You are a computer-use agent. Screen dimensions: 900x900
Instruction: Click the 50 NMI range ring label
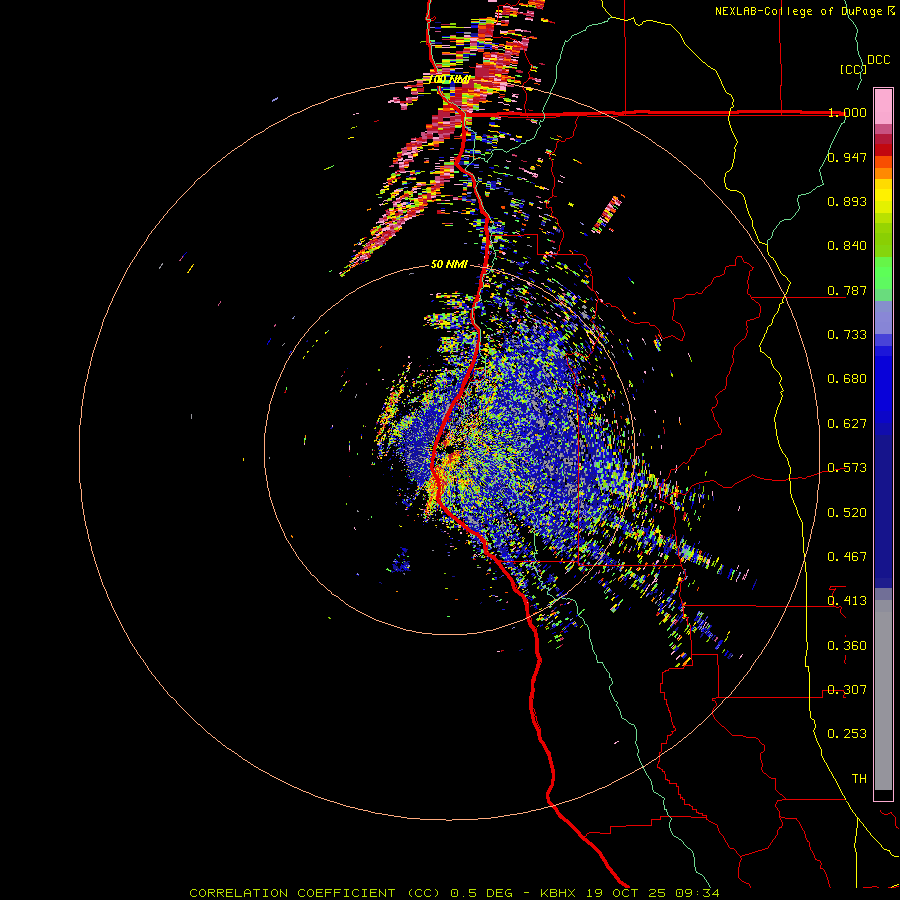[x=449, y=264]
